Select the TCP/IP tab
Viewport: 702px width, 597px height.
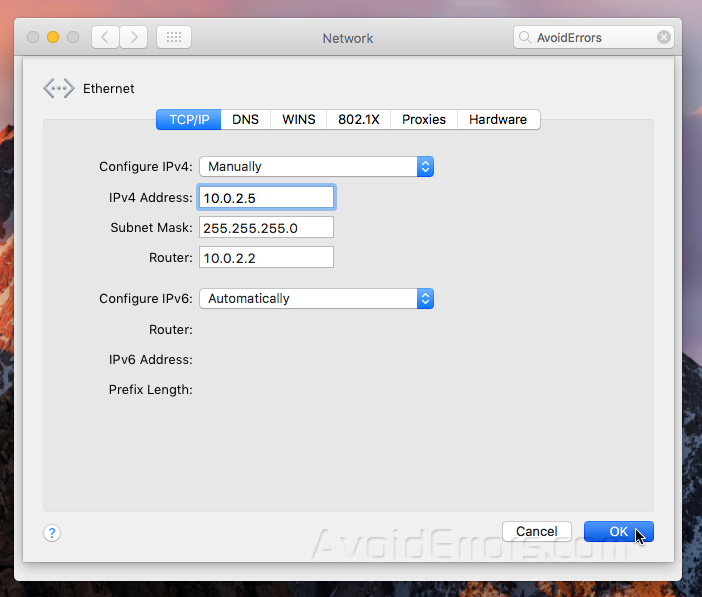188,119
